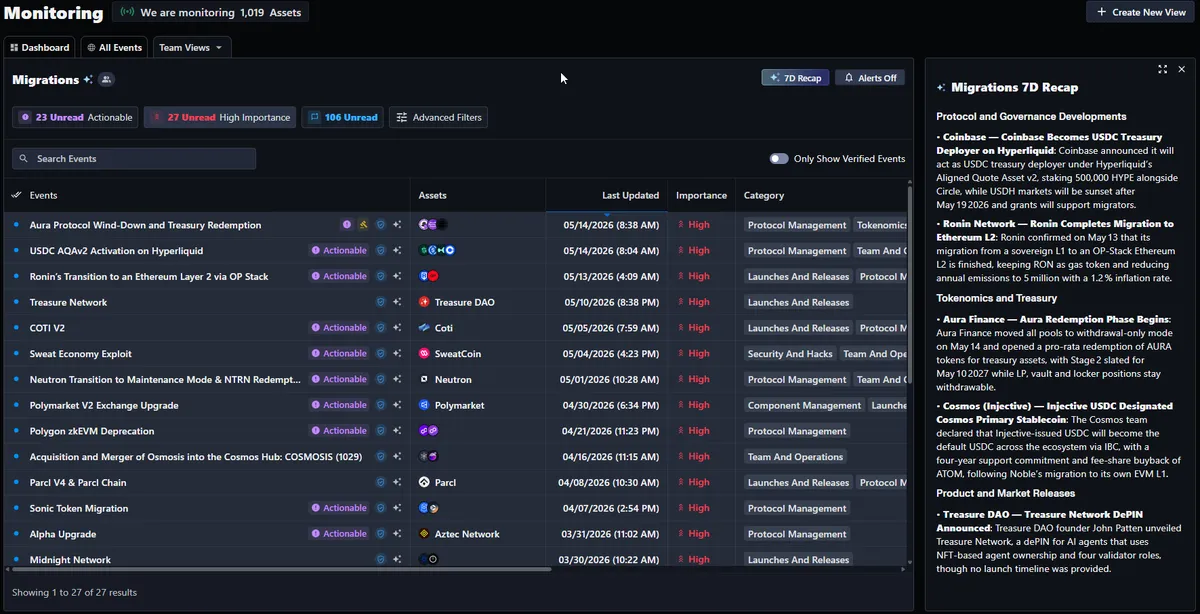This screenshot has width=1200, height=614.
Task: Sort by Events column header
Action: point(43,195)
